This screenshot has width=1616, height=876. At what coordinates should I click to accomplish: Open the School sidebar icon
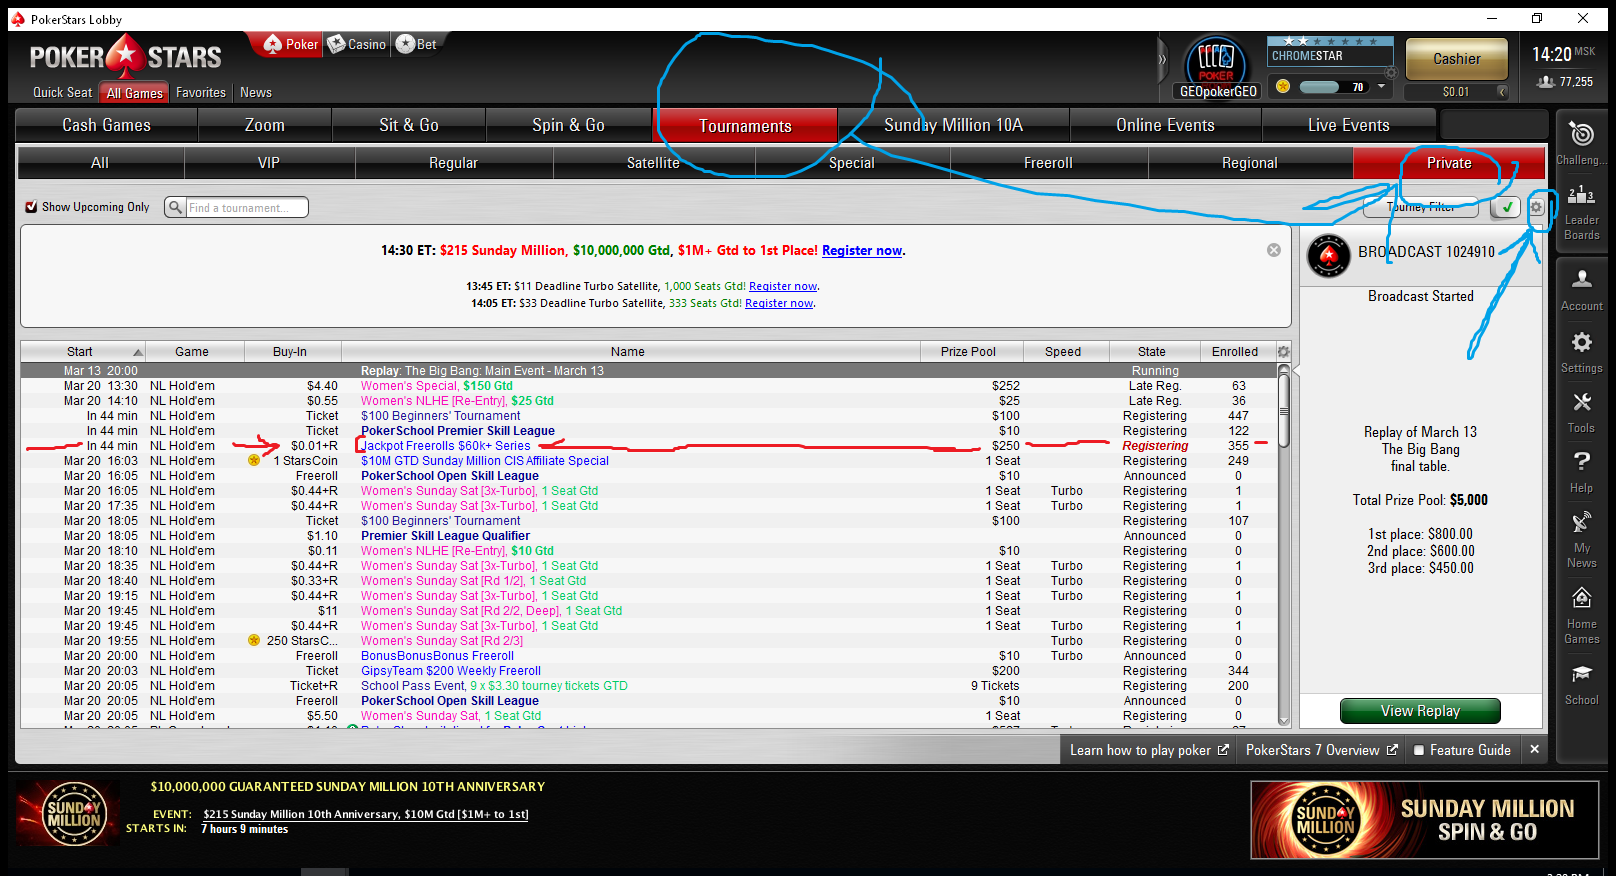coord(1581,684)
